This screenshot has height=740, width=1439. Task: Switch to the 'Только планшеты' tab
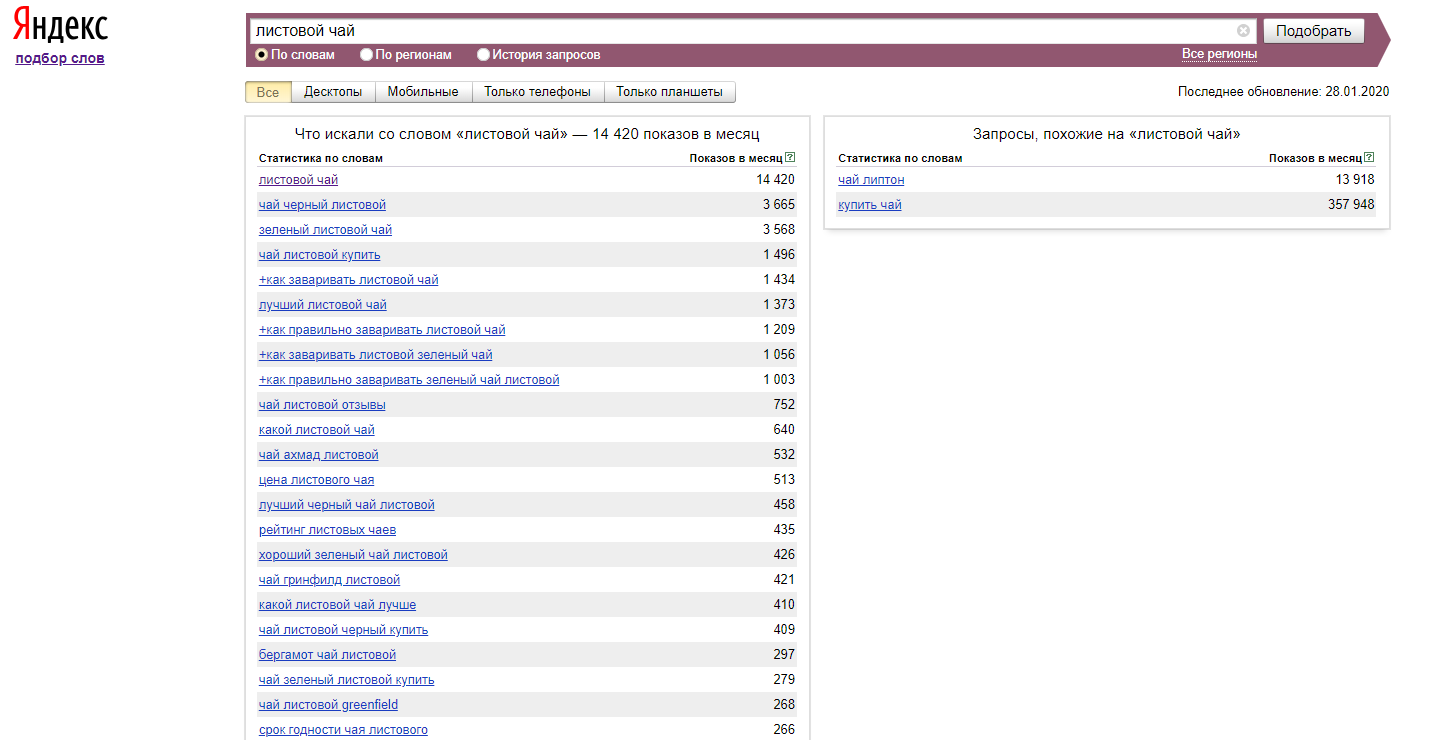pyautogui.click(x=669, y=92)
